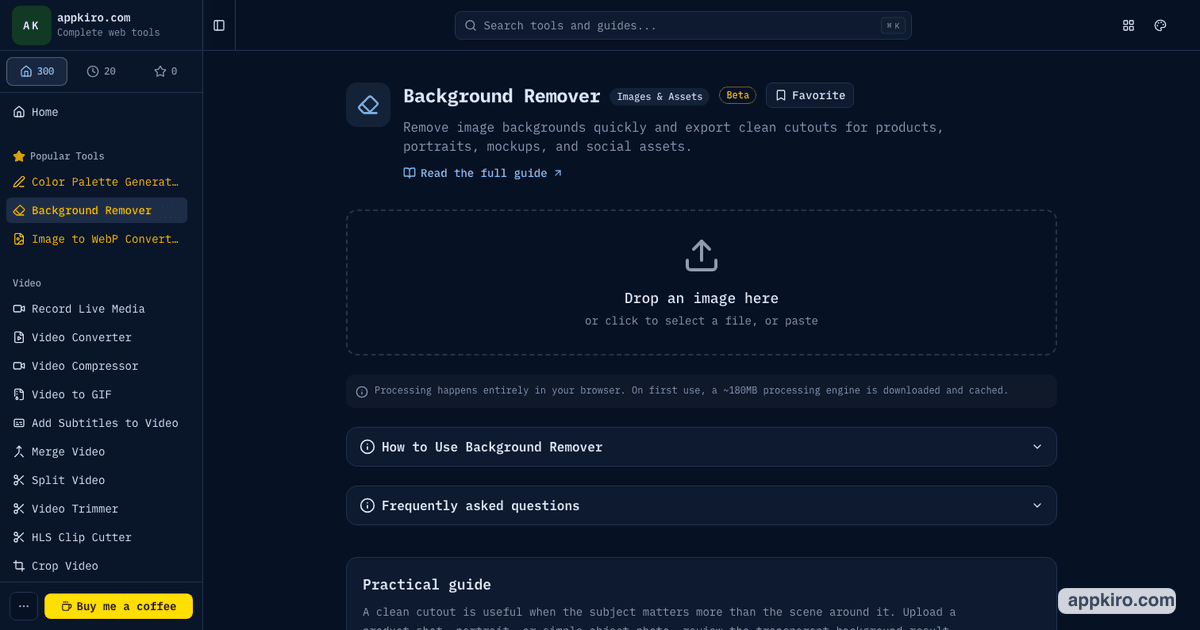This screenshot has width=1200, height=630.
Task: Open the theme palette icon
Action: point(1160,25)
